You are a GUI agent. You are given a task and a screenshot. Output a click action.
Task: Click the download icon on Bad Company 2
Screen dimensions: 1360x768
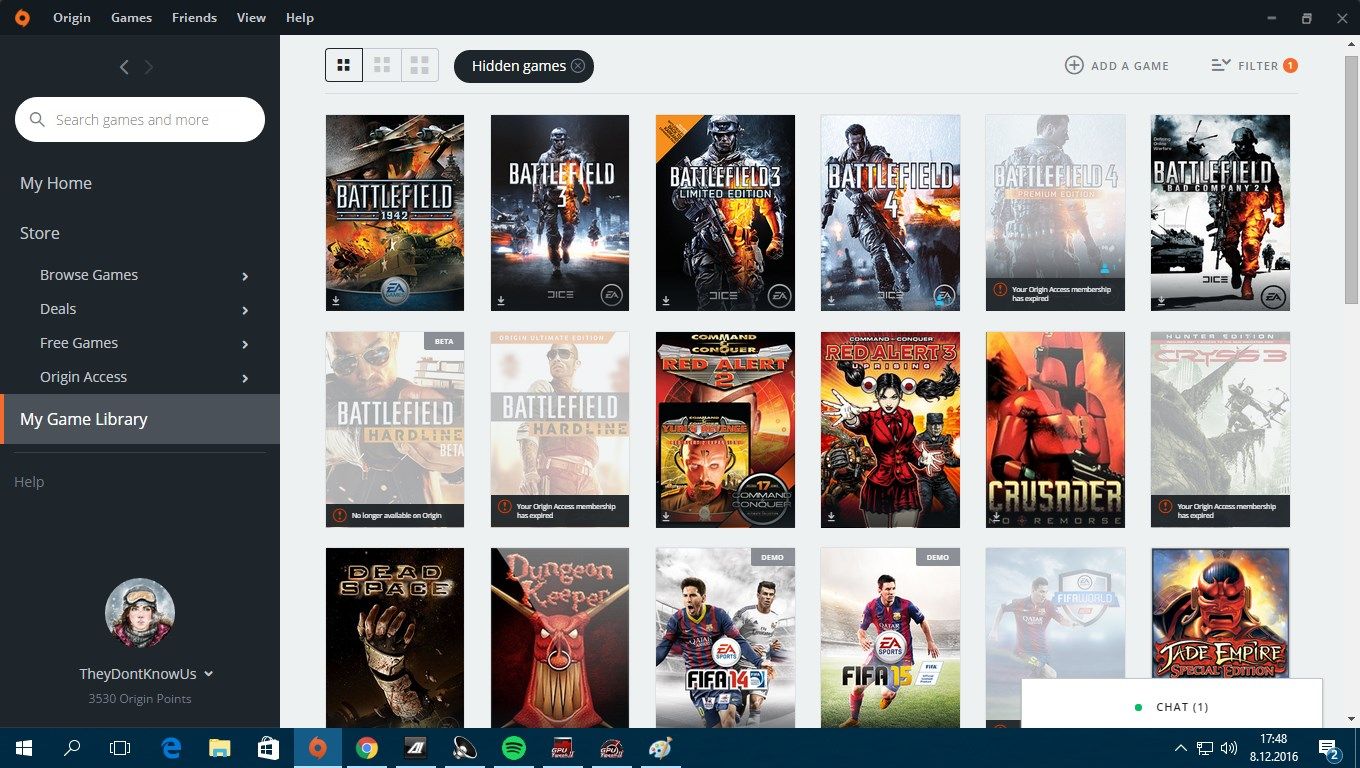tap(1160, 299)
